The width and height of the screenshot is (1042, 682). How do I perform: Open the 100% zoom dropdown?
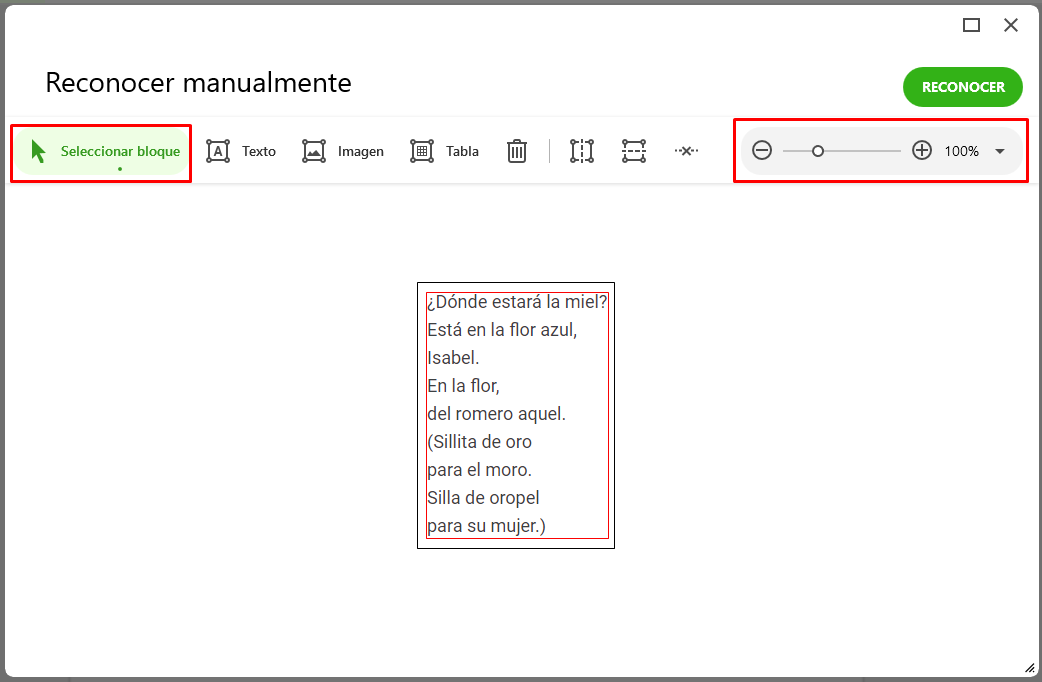999,152
